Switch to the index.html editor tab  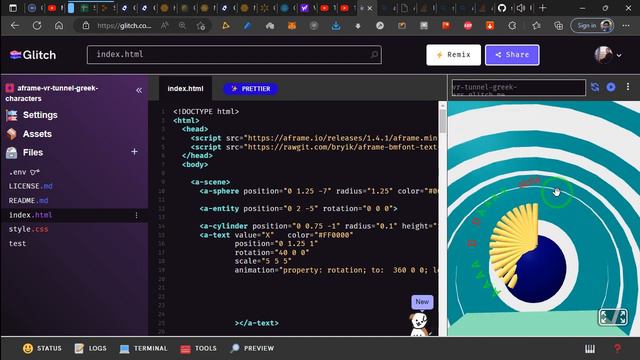tap(185, 89)
